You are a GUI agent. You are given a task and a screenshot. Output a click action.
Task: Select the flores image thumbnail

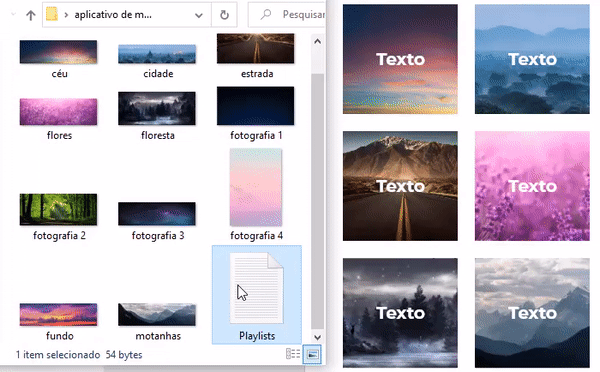click(x=58, y=111)
